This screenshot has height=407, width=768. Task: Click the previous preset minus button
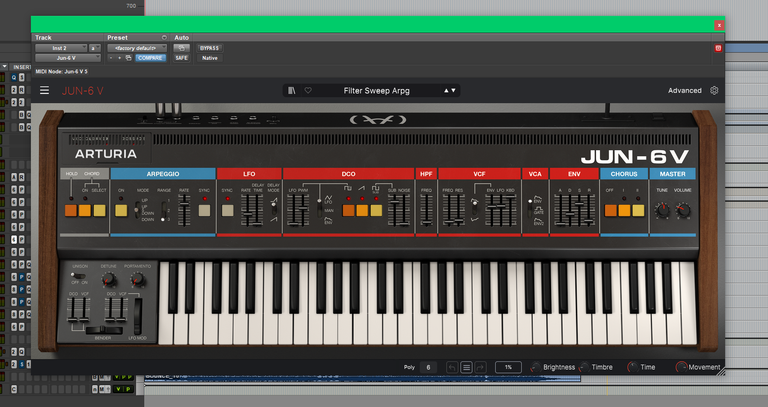(111, 58)
